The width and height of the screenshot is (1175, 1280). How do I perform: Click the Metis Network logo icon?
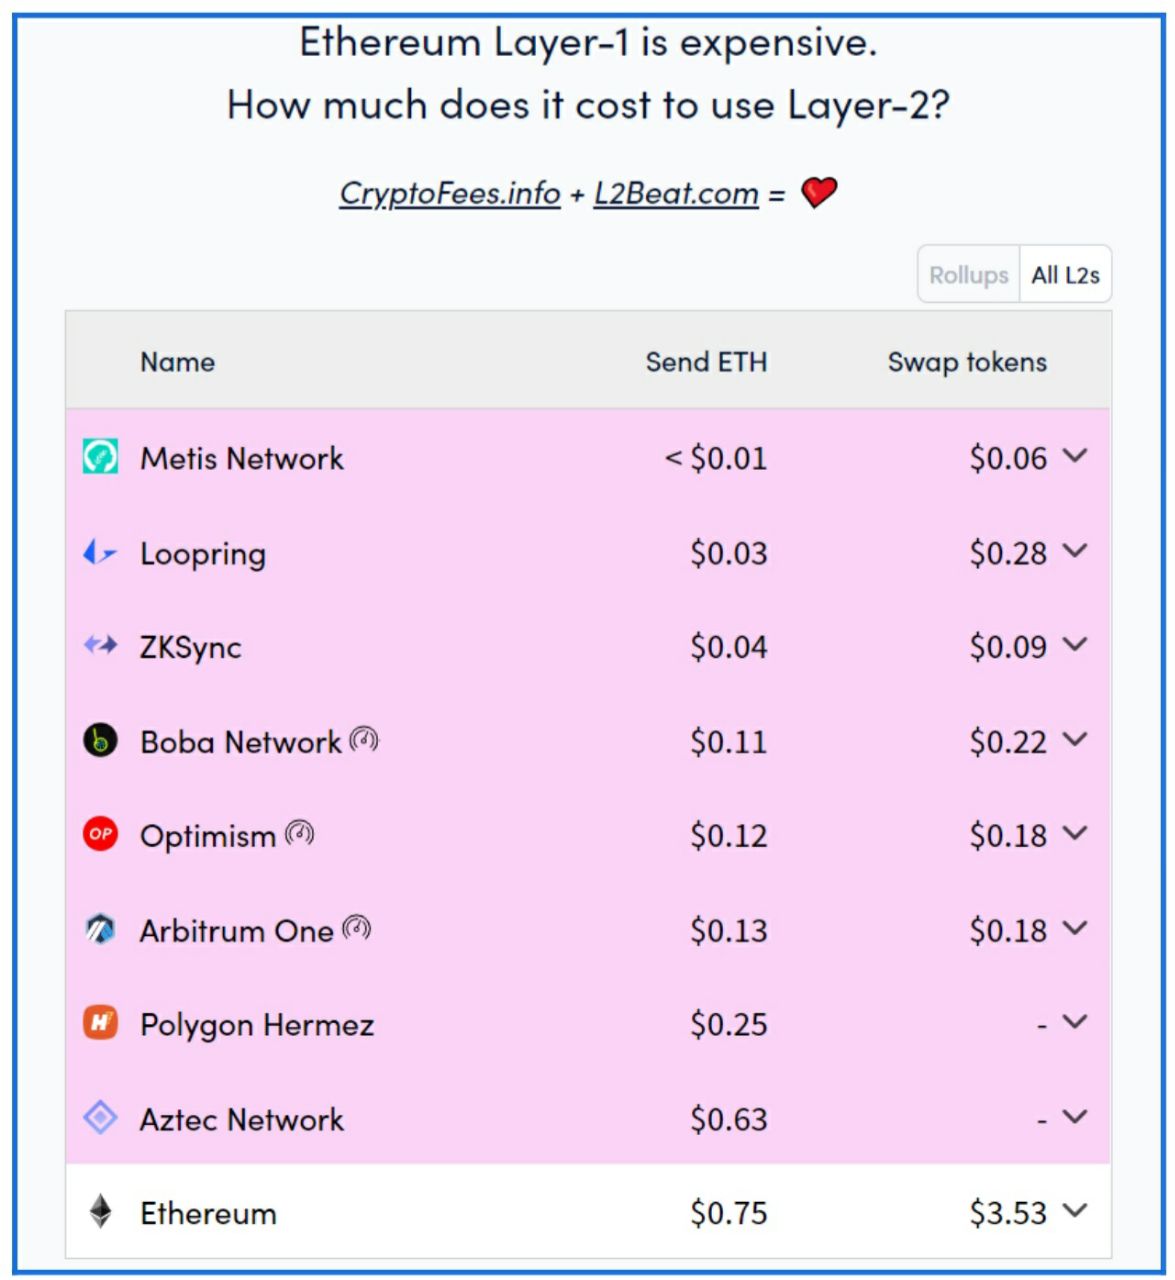point(100,457)
